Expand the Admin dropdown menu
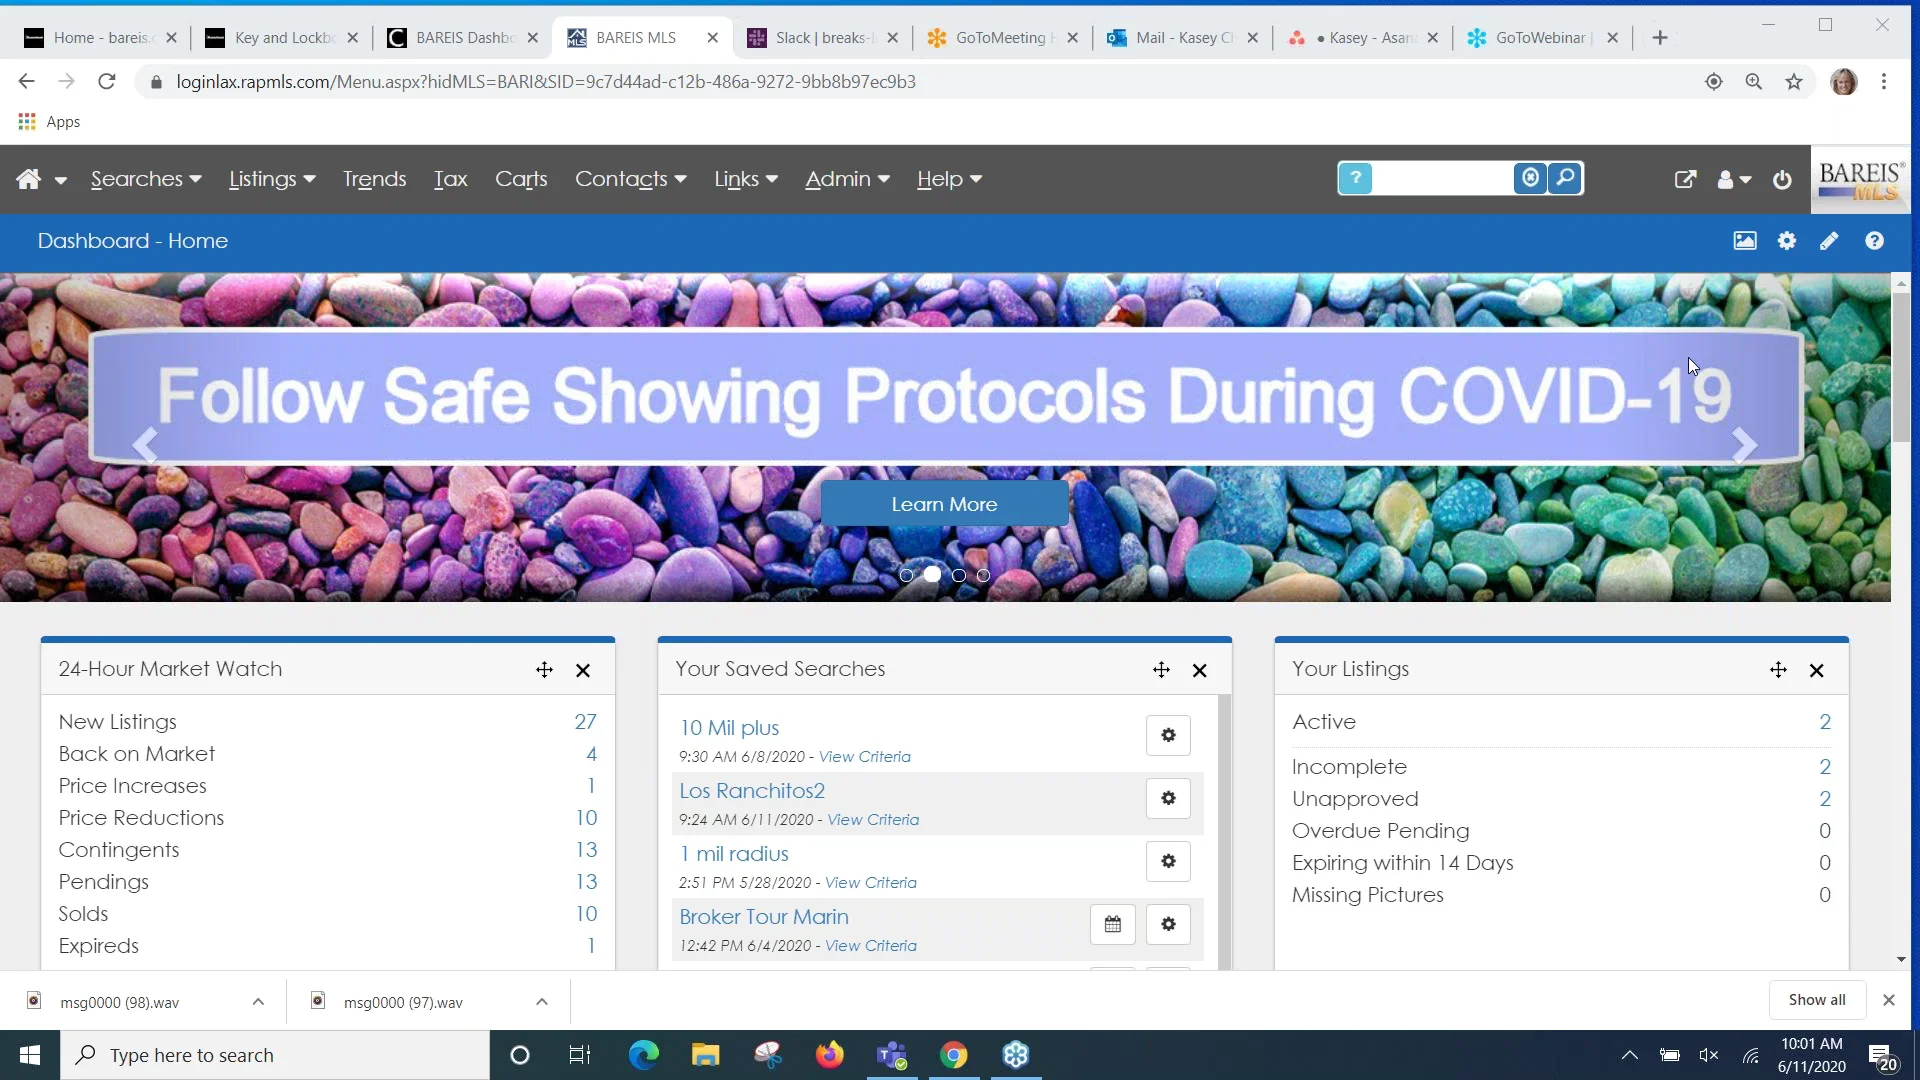Screen dimensions: 1920x1080 (x=847, y=179)
